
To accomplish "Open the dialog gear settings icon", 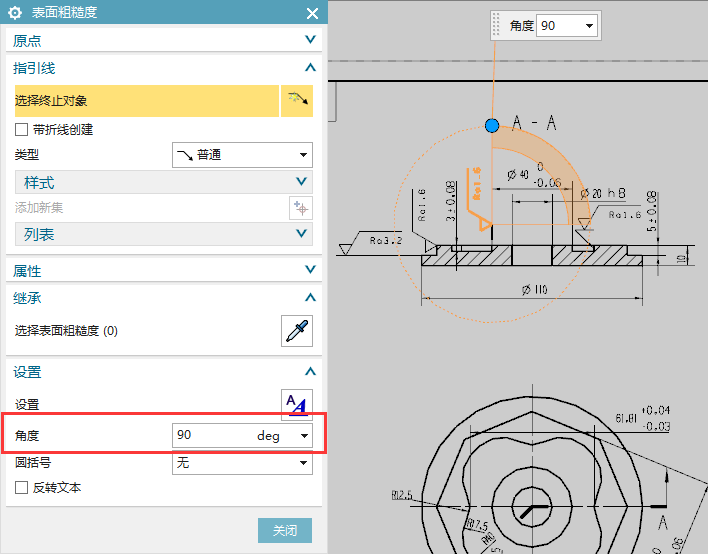I will click(x=15, y=13).
